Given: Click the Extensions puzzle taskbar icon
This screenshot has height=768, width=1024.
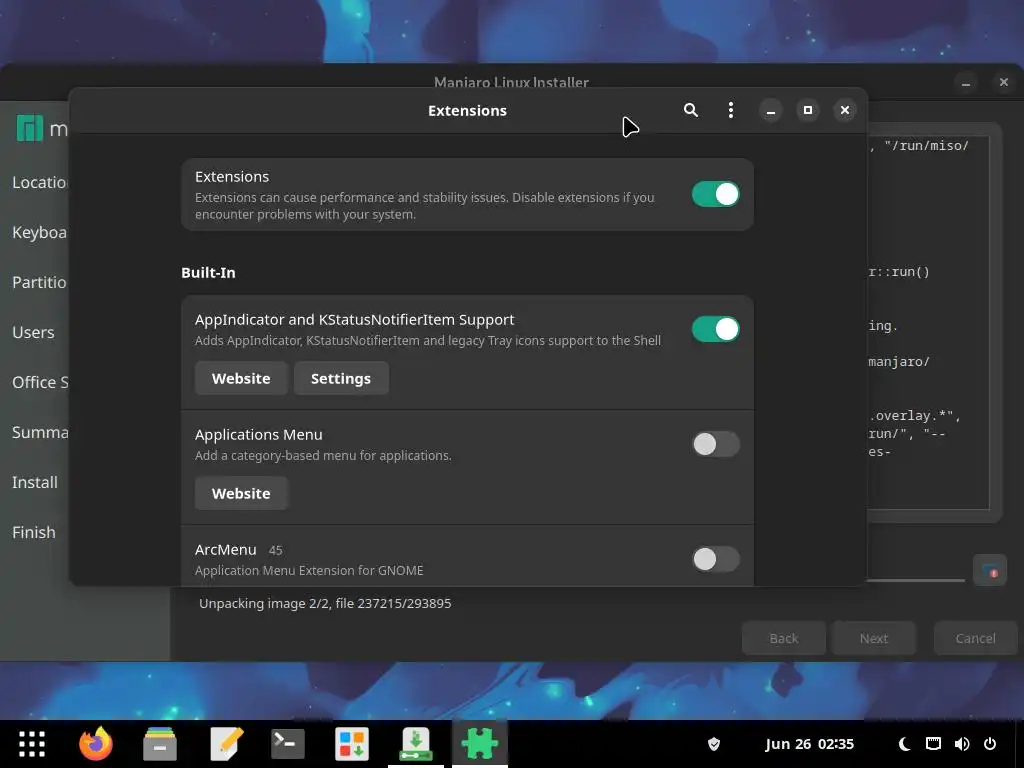Looking at the screenshot, I should tap(480, 744).
